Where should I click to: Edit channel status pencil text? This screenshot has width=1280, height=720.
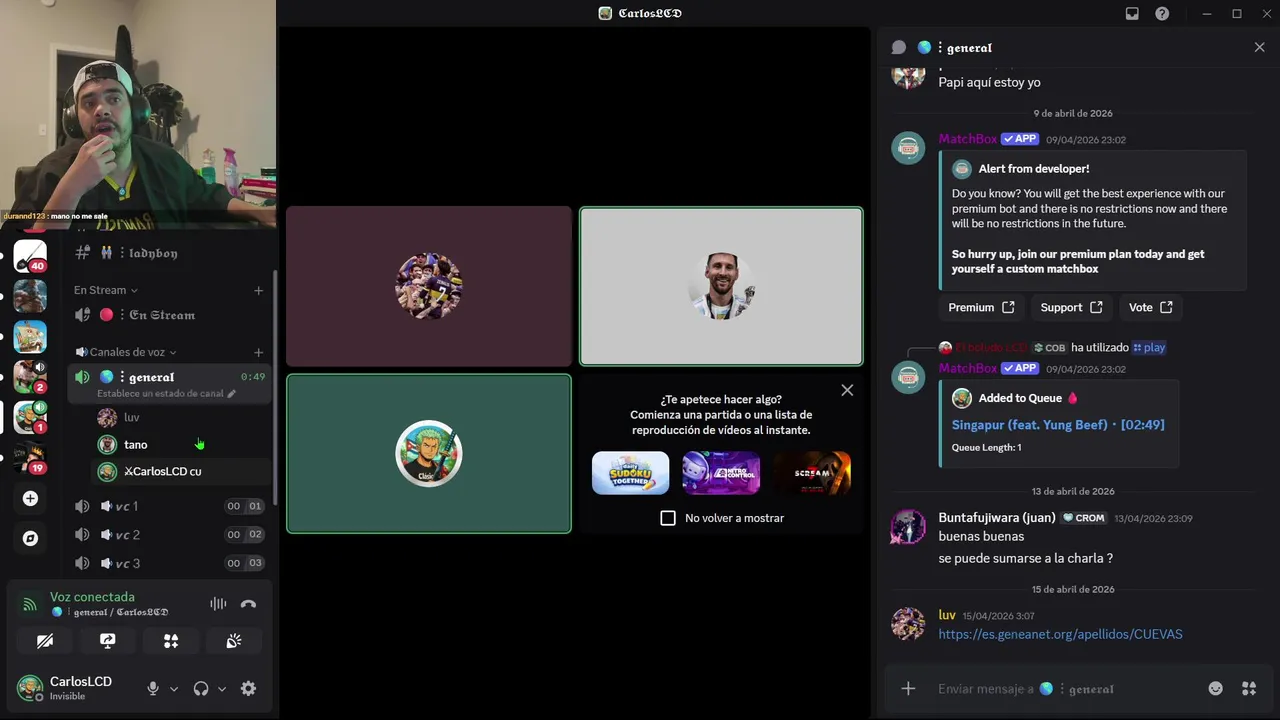(166, 394)
